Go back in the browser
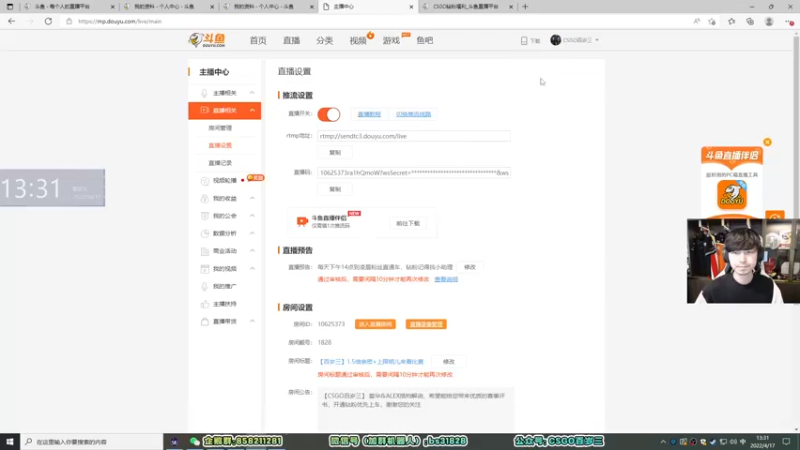This screenshot has width=800, height=450. pyautogui.click(x=11, y=21)
